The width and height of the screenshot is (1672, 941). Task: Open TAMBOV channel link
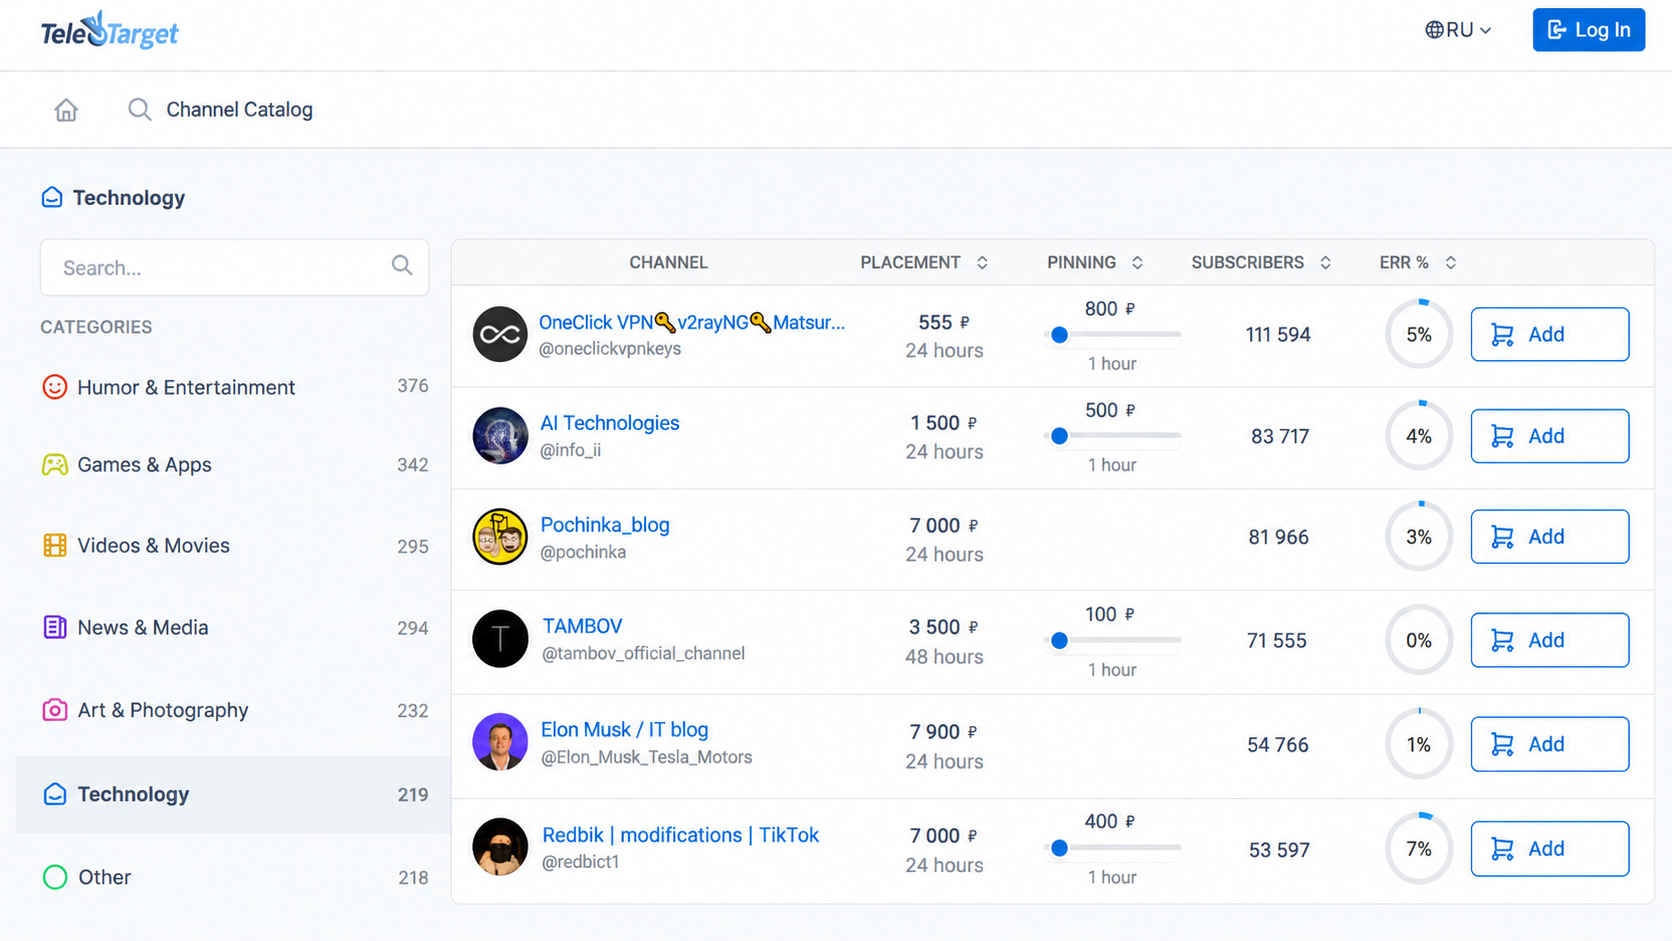tap(582, 626)
